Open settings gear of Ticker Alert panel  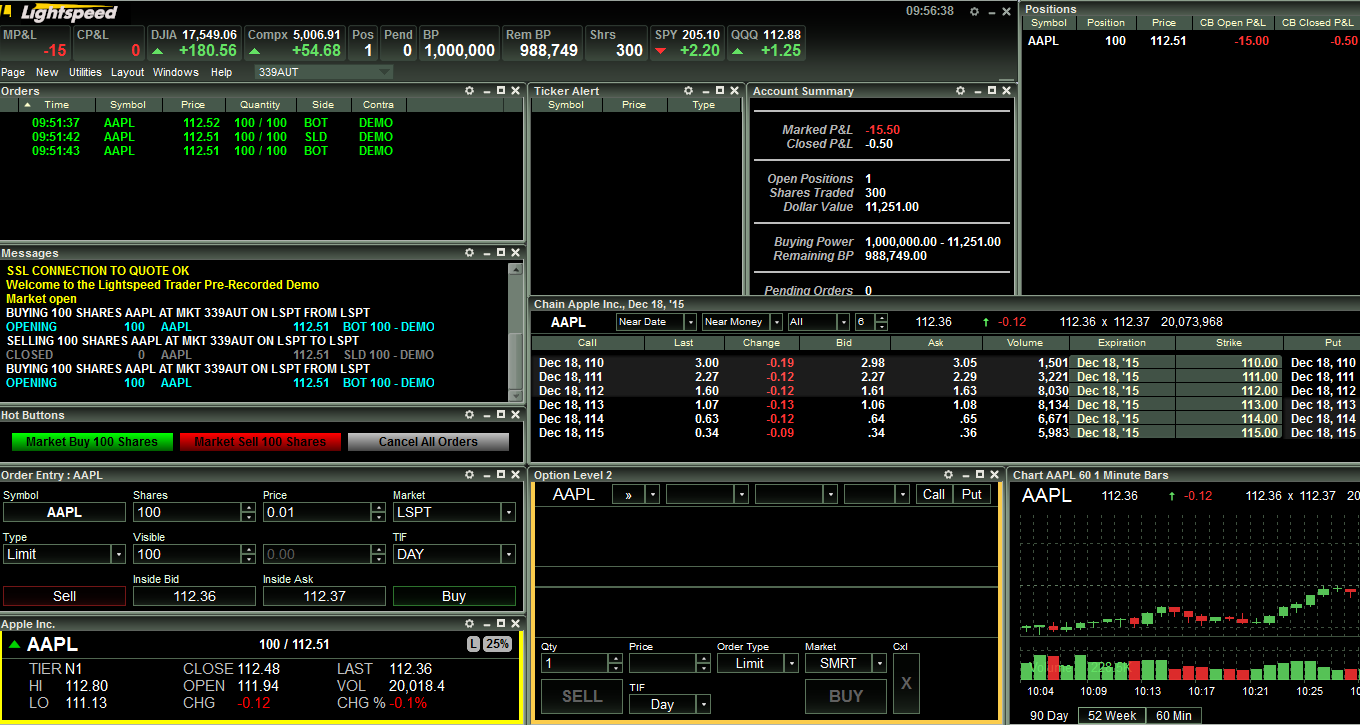click(x=690, y=90)
